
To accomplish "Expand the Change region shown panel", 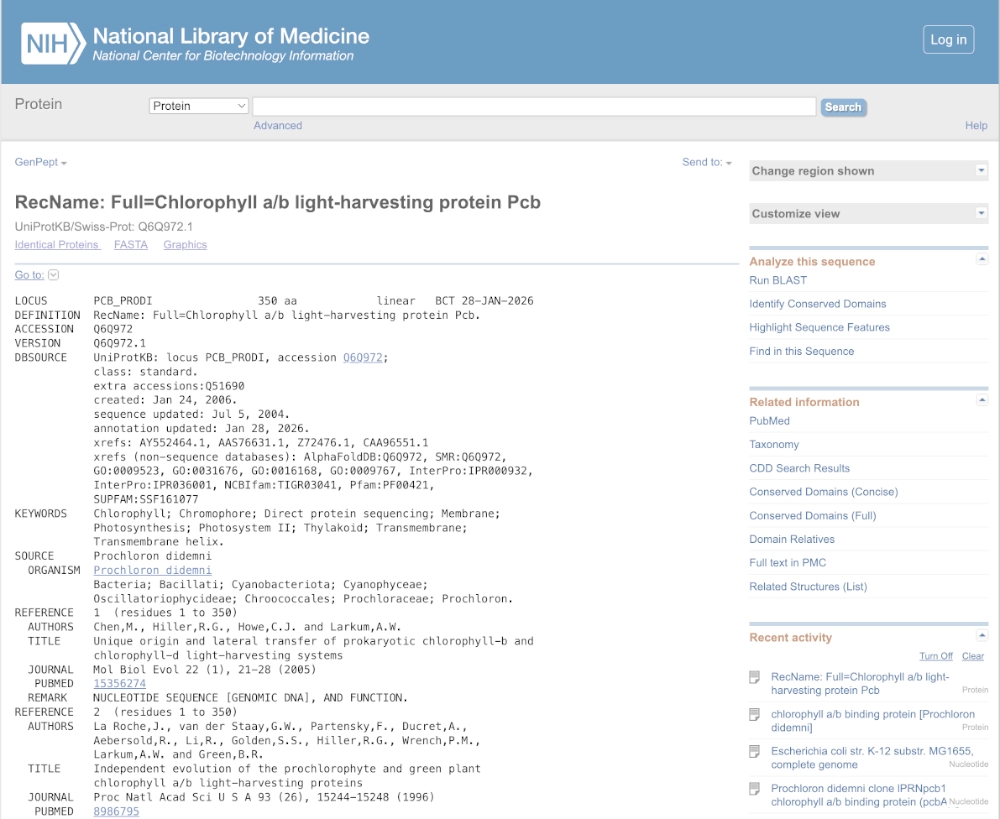I will 981,171.
